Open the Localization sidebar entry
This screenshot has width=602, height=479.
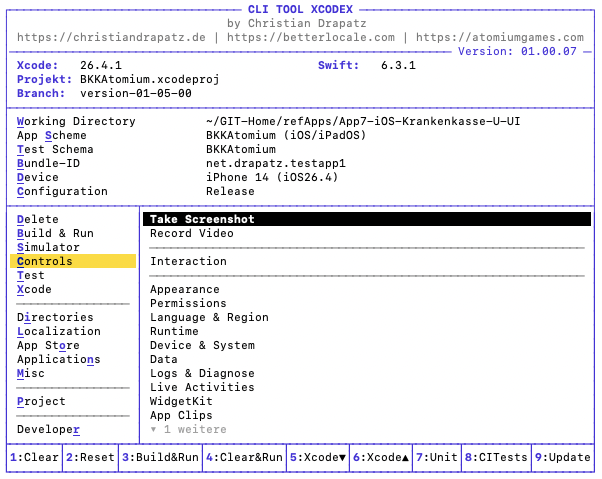59,331
